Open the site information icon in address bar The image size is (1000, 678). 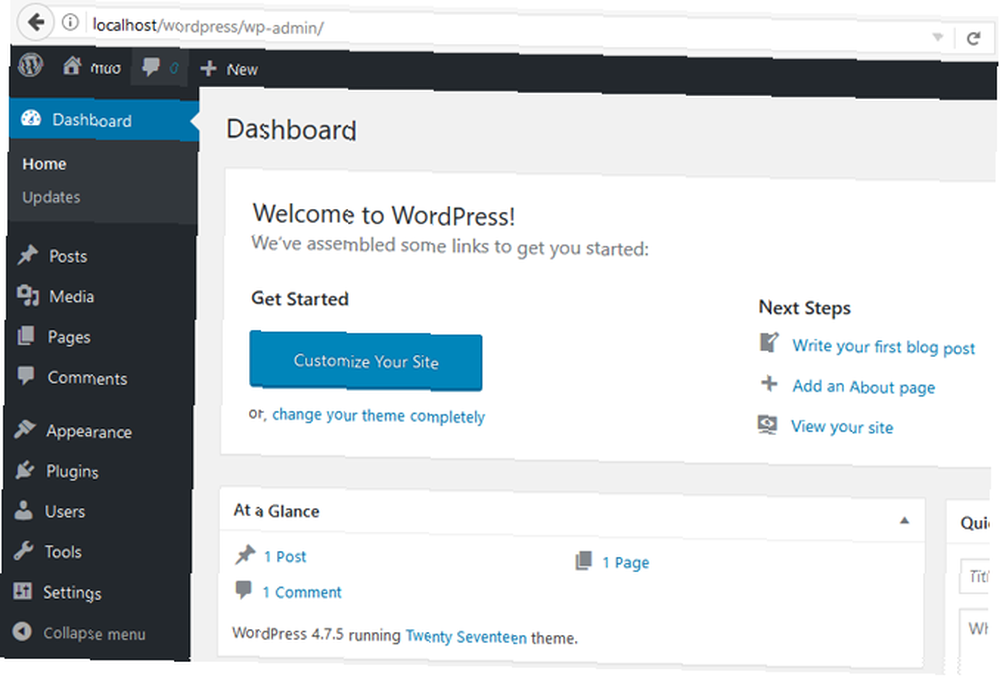[70, 23]
